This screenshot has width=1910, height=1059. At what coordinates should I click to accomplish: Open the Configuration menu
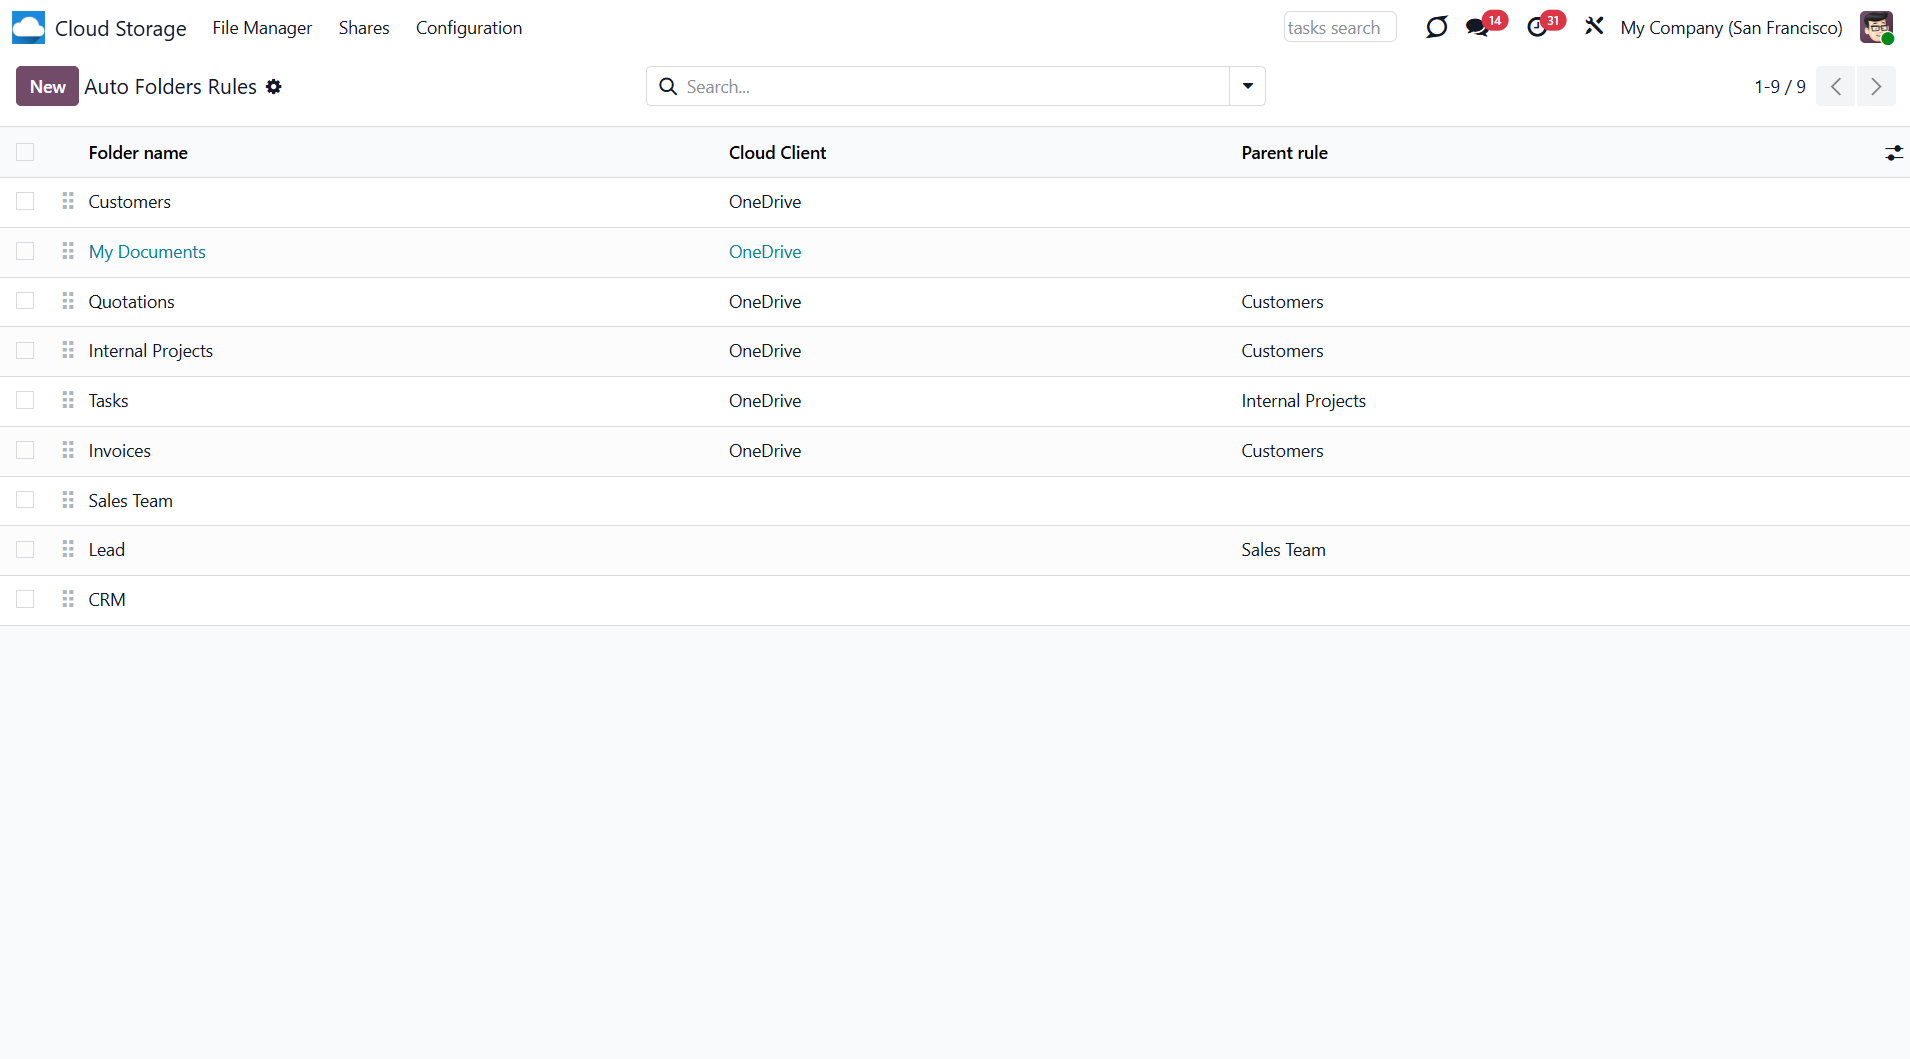tap(468, 28)
